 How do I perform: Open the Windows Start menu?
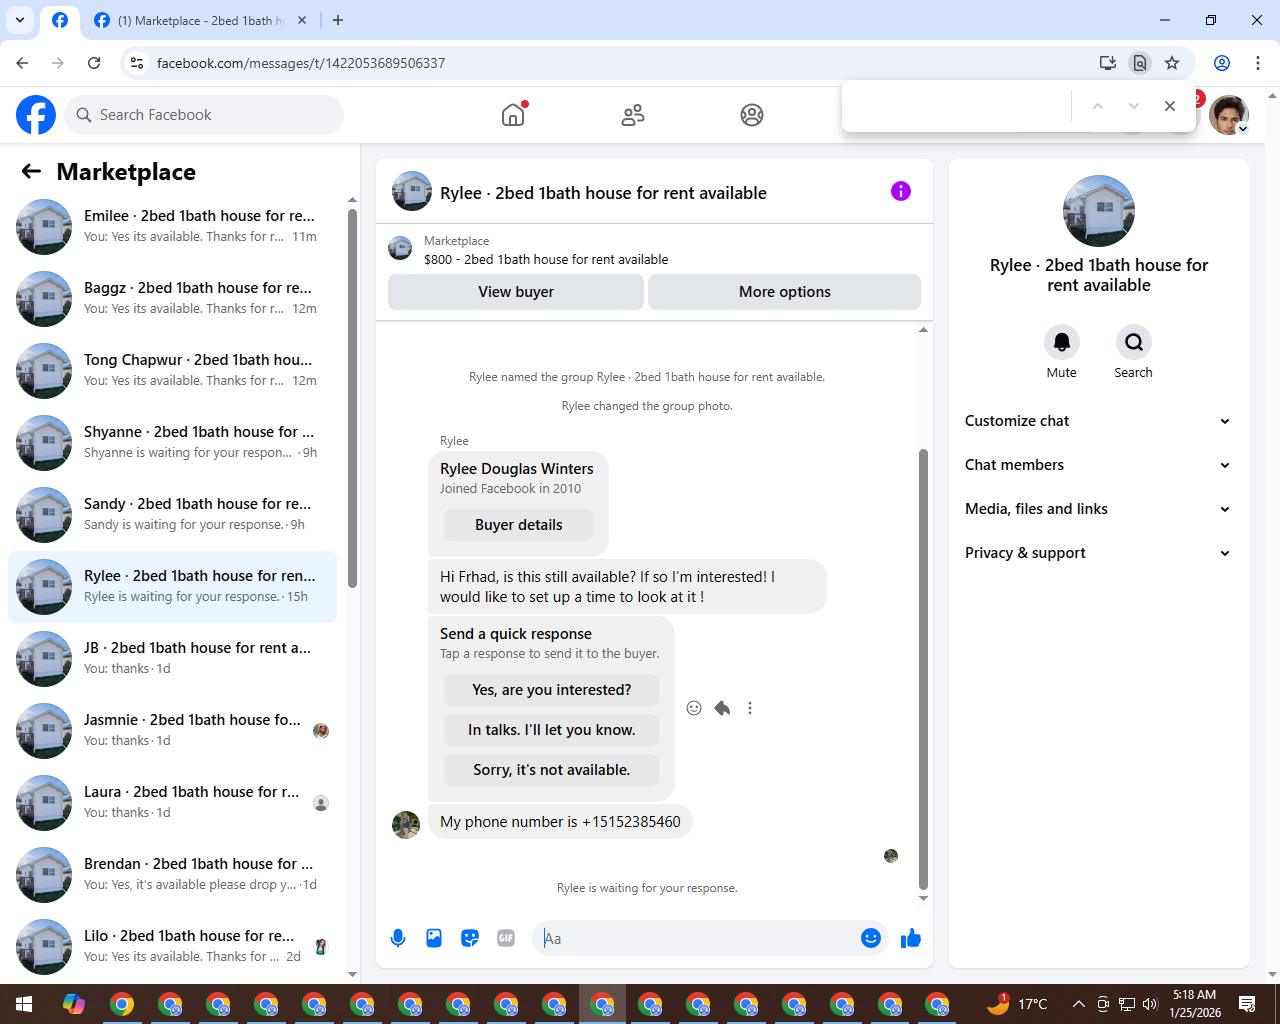[24, 1004]
